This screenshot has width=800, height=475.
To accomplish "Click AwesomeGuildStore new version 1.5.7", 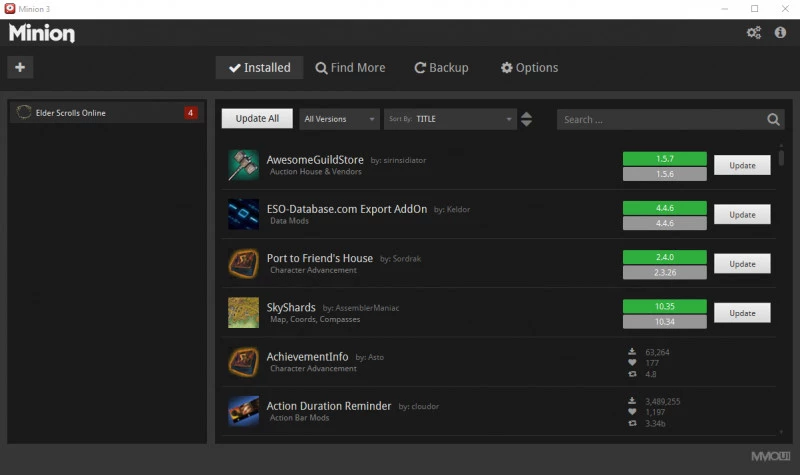I will [664, 159].
